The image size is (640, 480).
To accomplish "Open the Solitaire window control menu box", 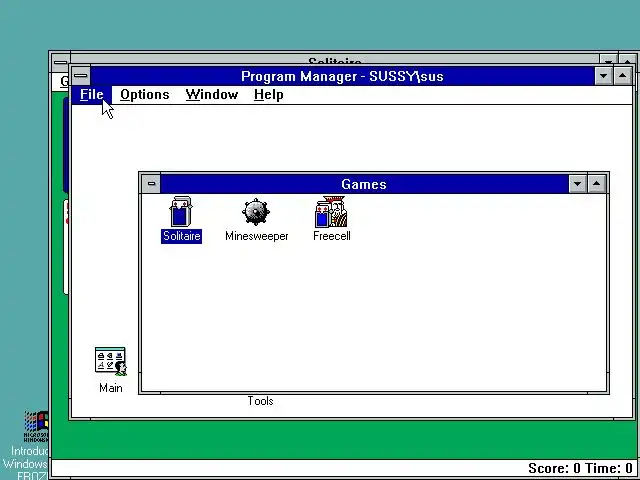I will (x=60, y=62).
